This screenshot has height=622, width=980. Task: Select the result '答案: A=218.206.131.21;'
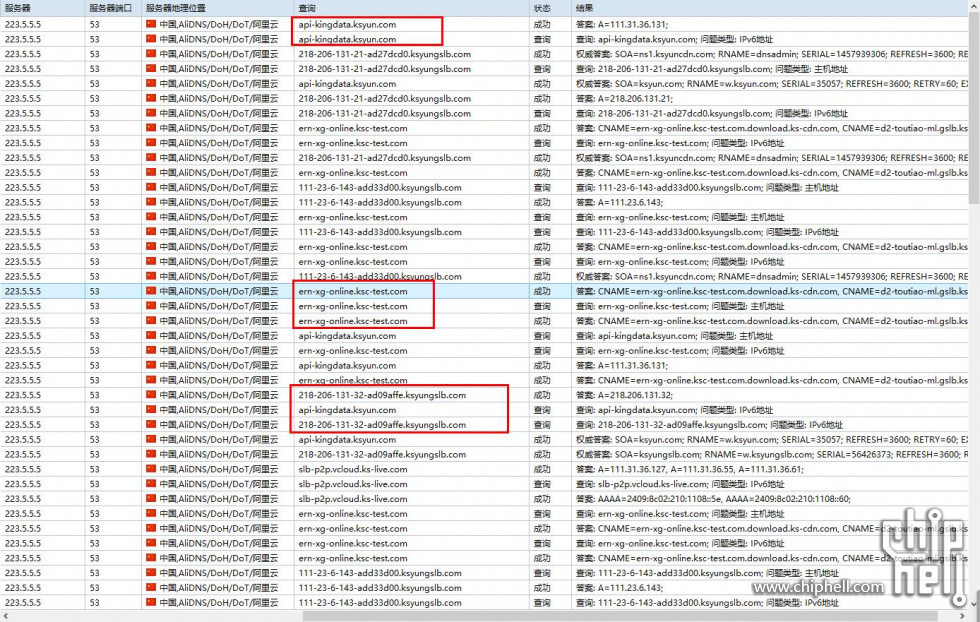click(x=624, y=98)
